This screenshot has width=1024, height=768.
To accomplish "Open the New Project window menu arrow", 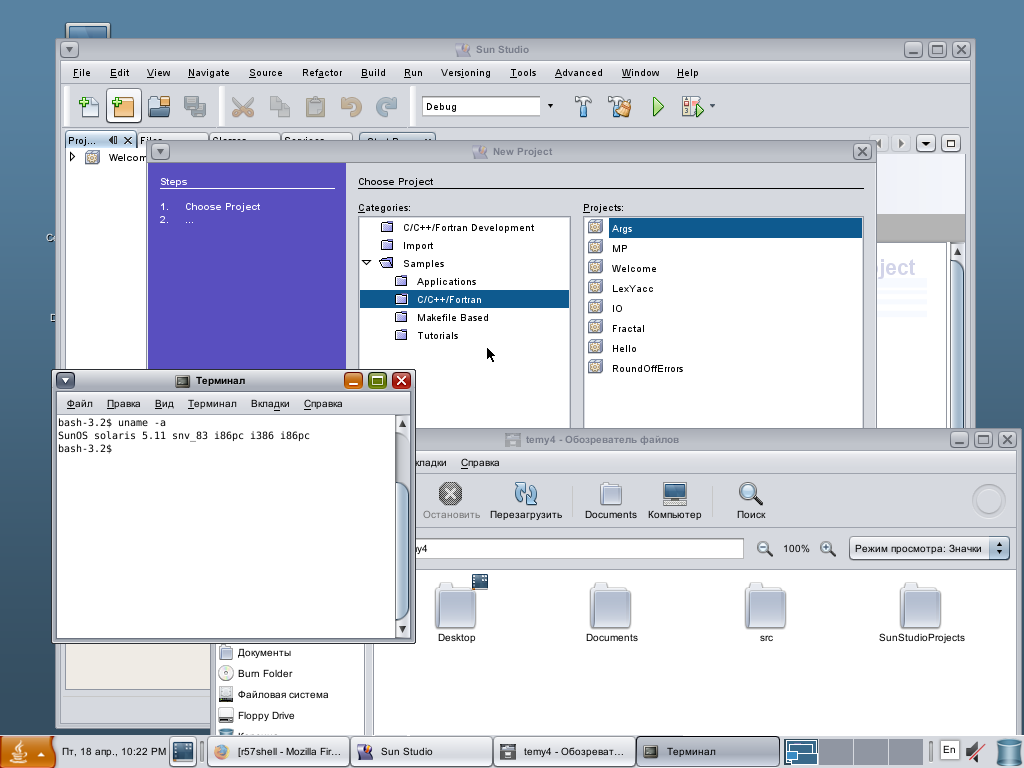I will (160, 152).
